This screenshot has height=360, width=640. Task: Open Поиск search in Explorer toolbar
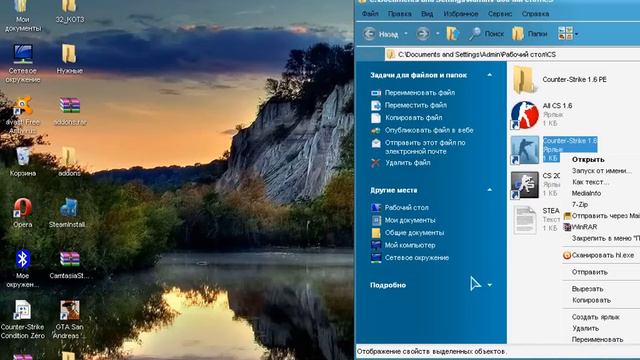[x=487, y=34]
